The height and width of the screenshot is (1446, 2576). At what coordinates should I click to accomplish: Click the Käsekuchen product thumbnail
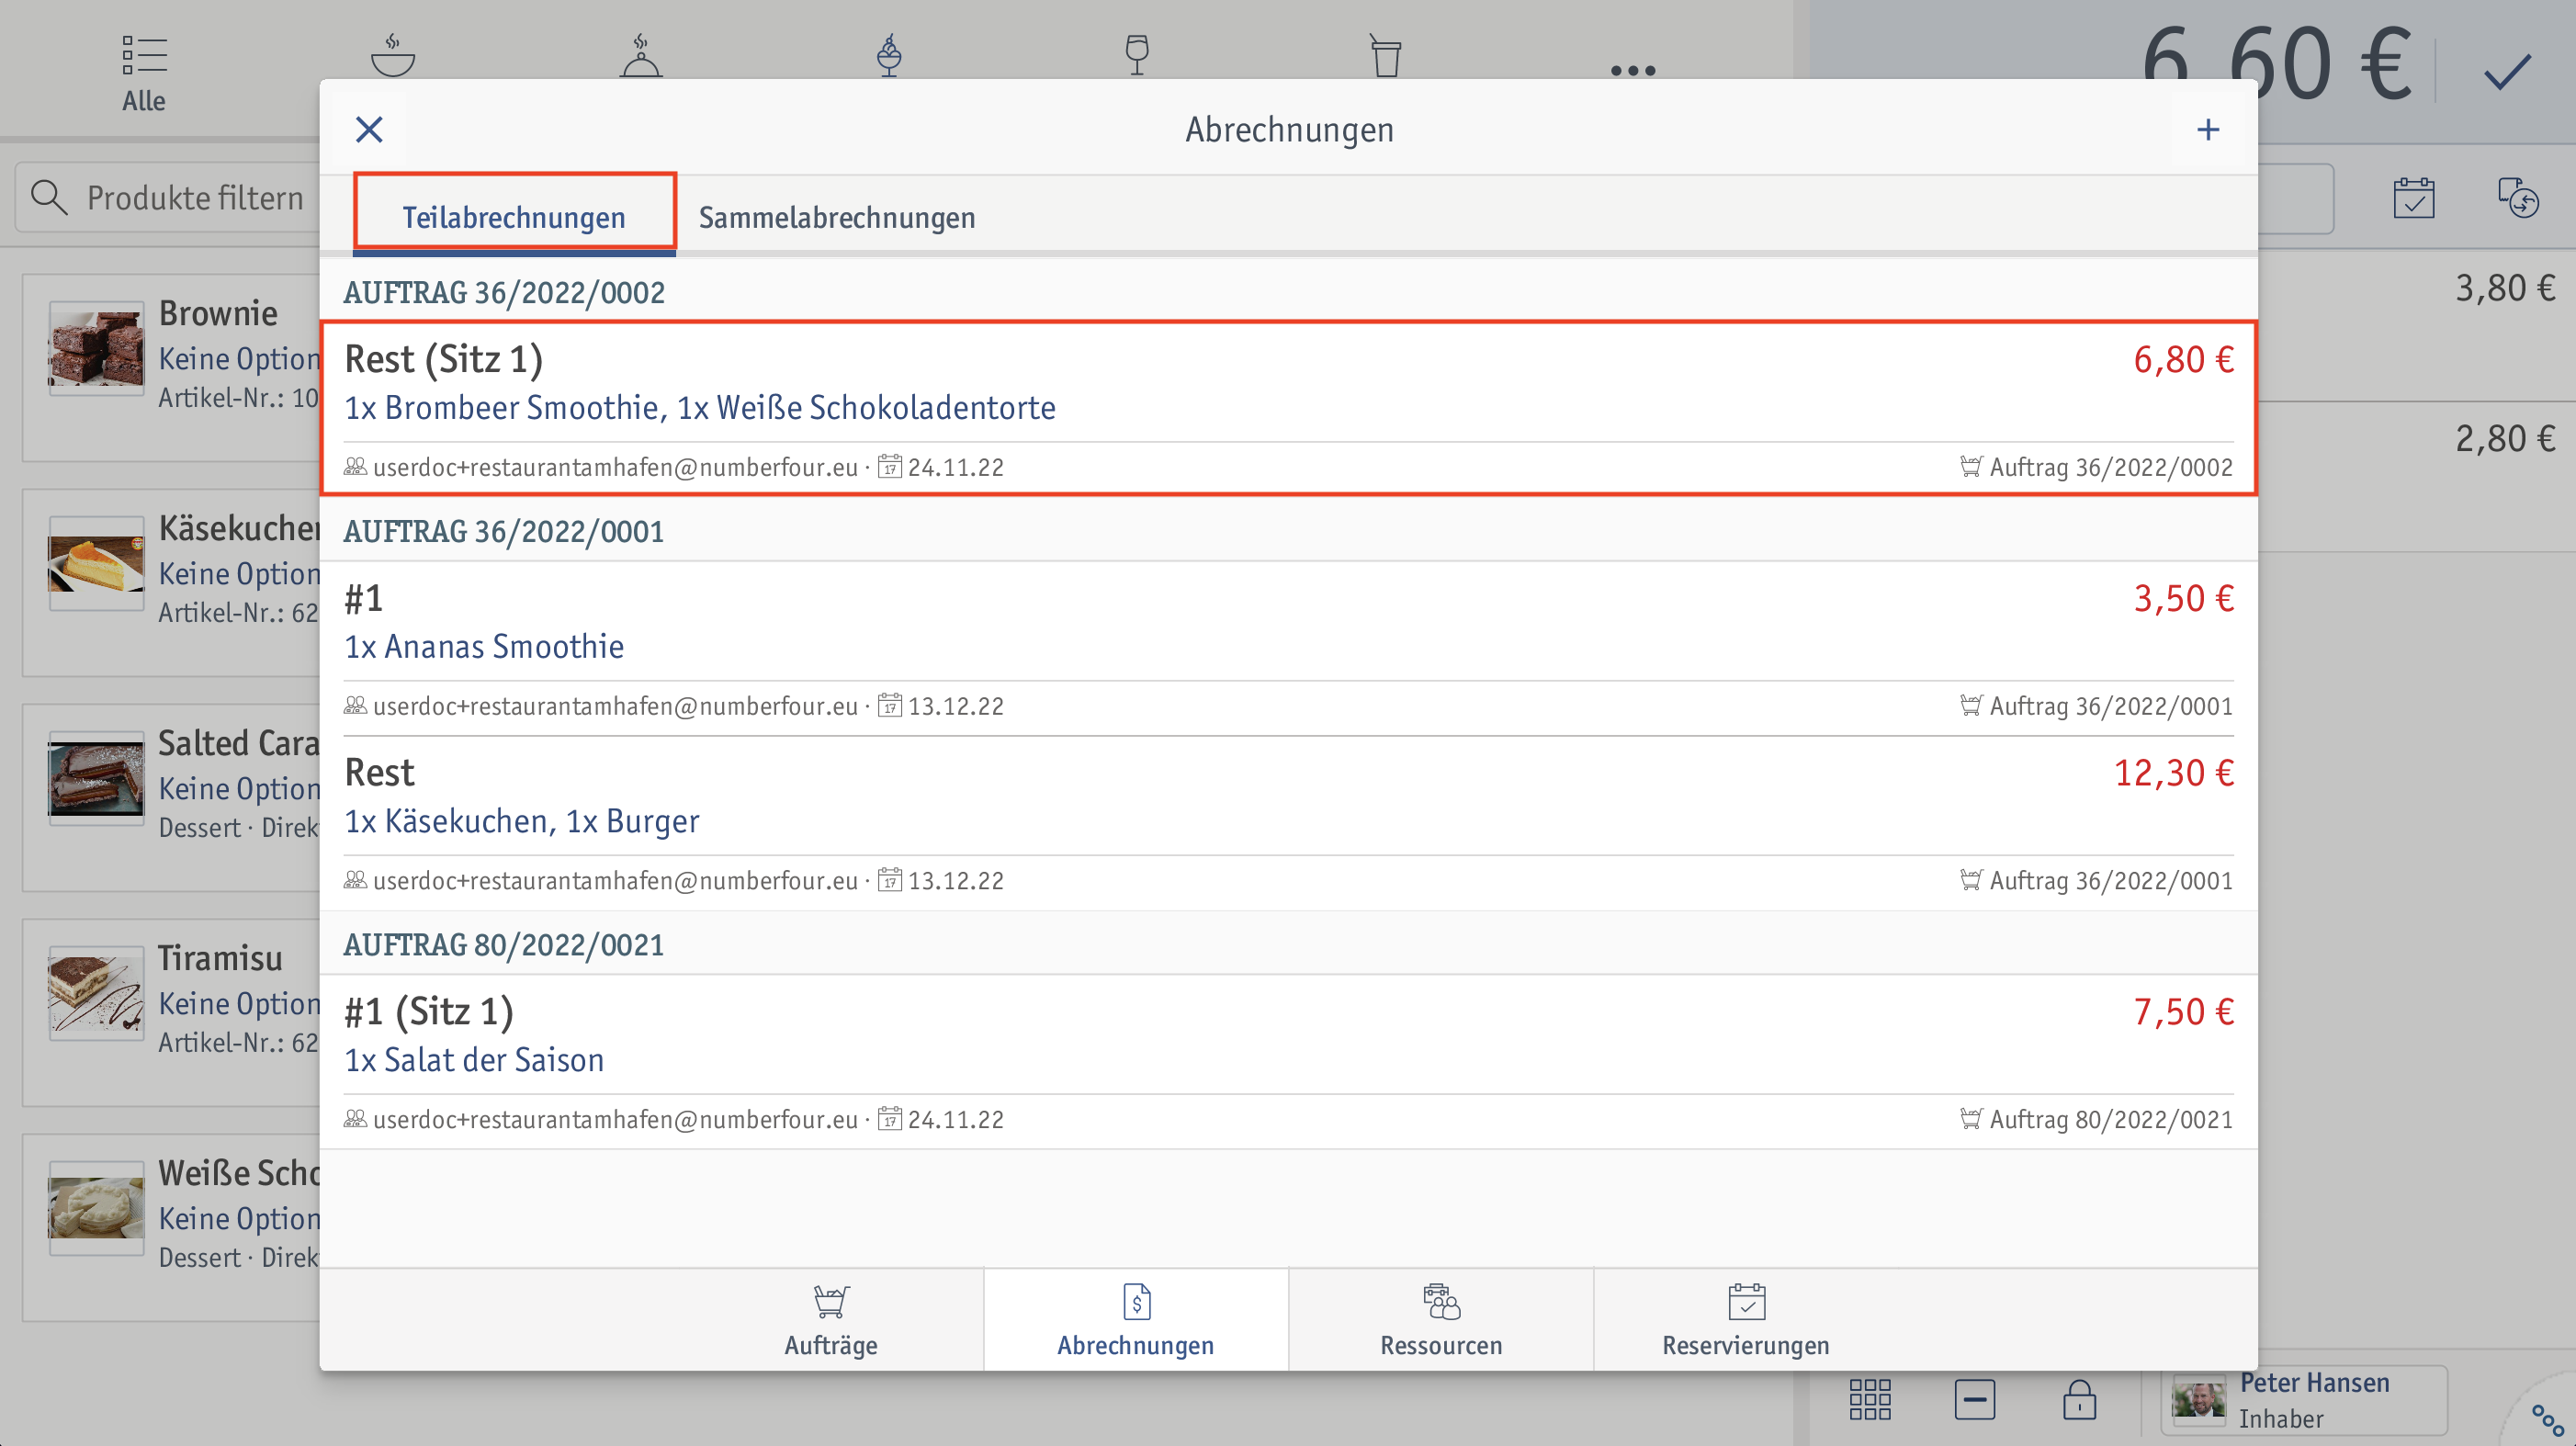97,563
